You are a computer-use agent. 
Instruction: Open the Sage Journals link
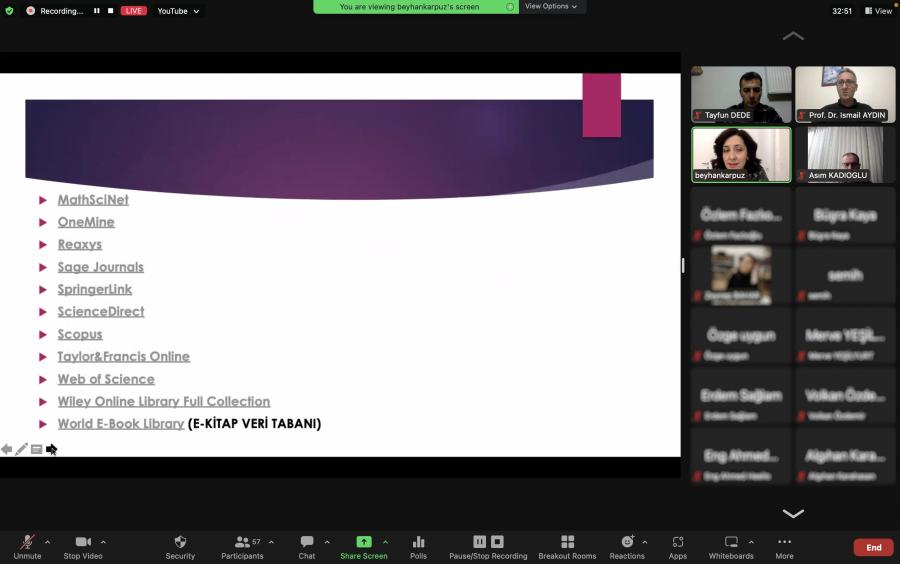pyautogui.click(x=100, y=267)
